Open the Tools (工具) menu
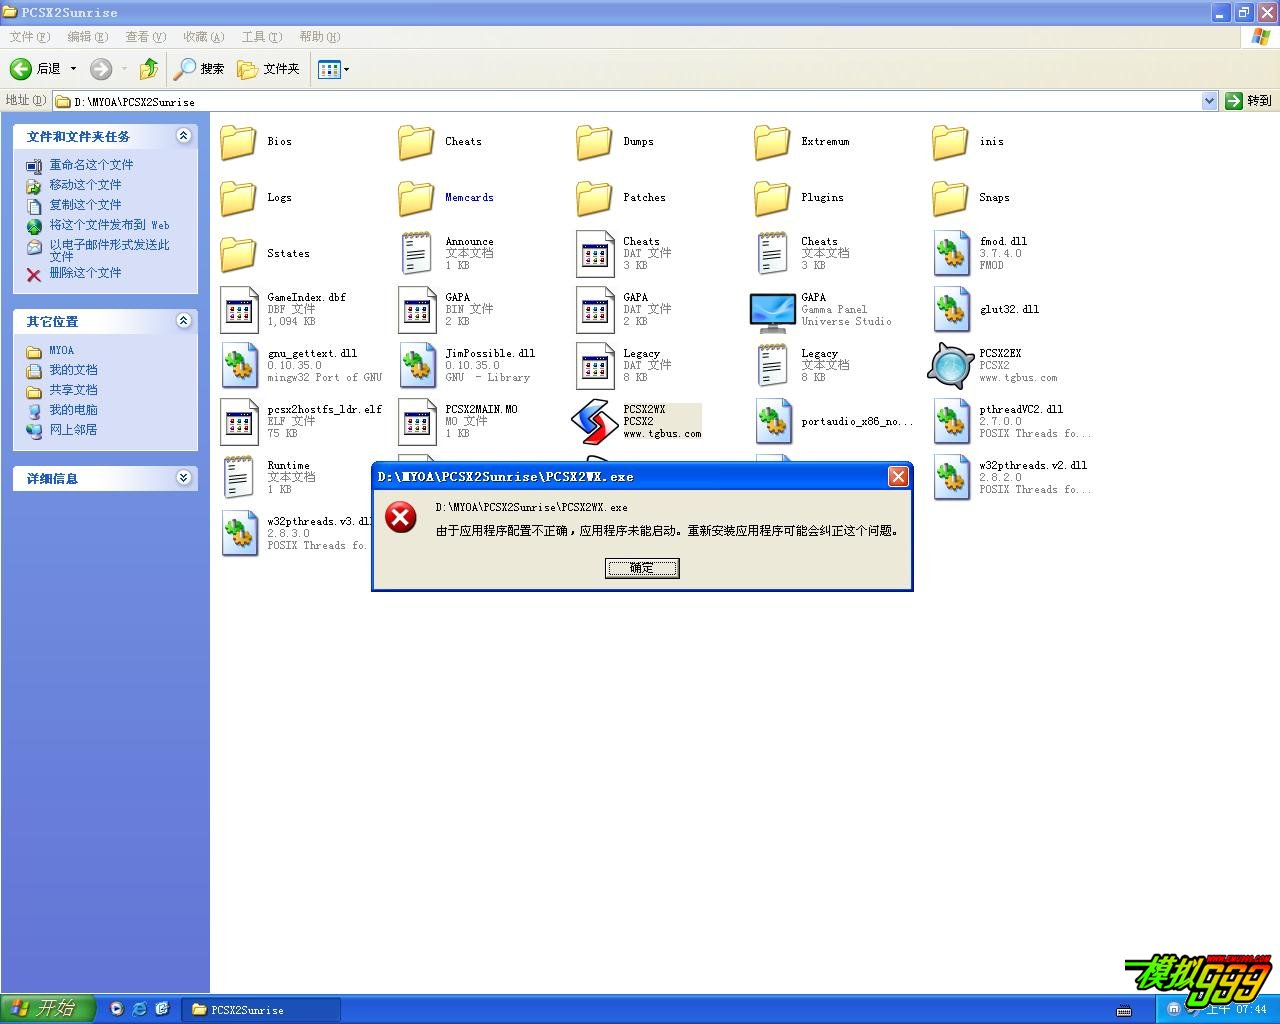 [x=261, y=37]
